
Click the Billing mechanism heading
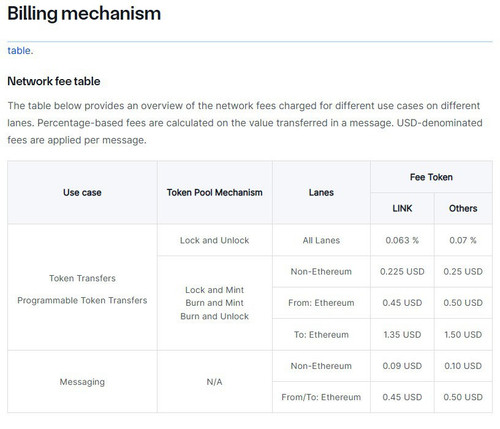tap(84, 14)
